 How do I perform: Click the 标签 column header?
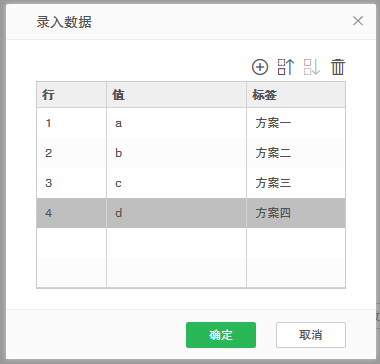(296, 95)
